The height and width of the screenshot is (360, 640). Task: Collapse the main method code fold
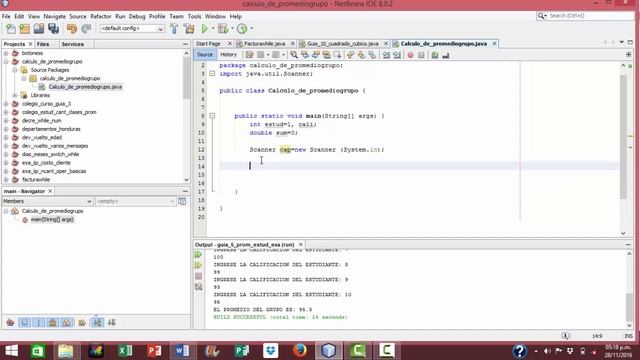[212, 116]
